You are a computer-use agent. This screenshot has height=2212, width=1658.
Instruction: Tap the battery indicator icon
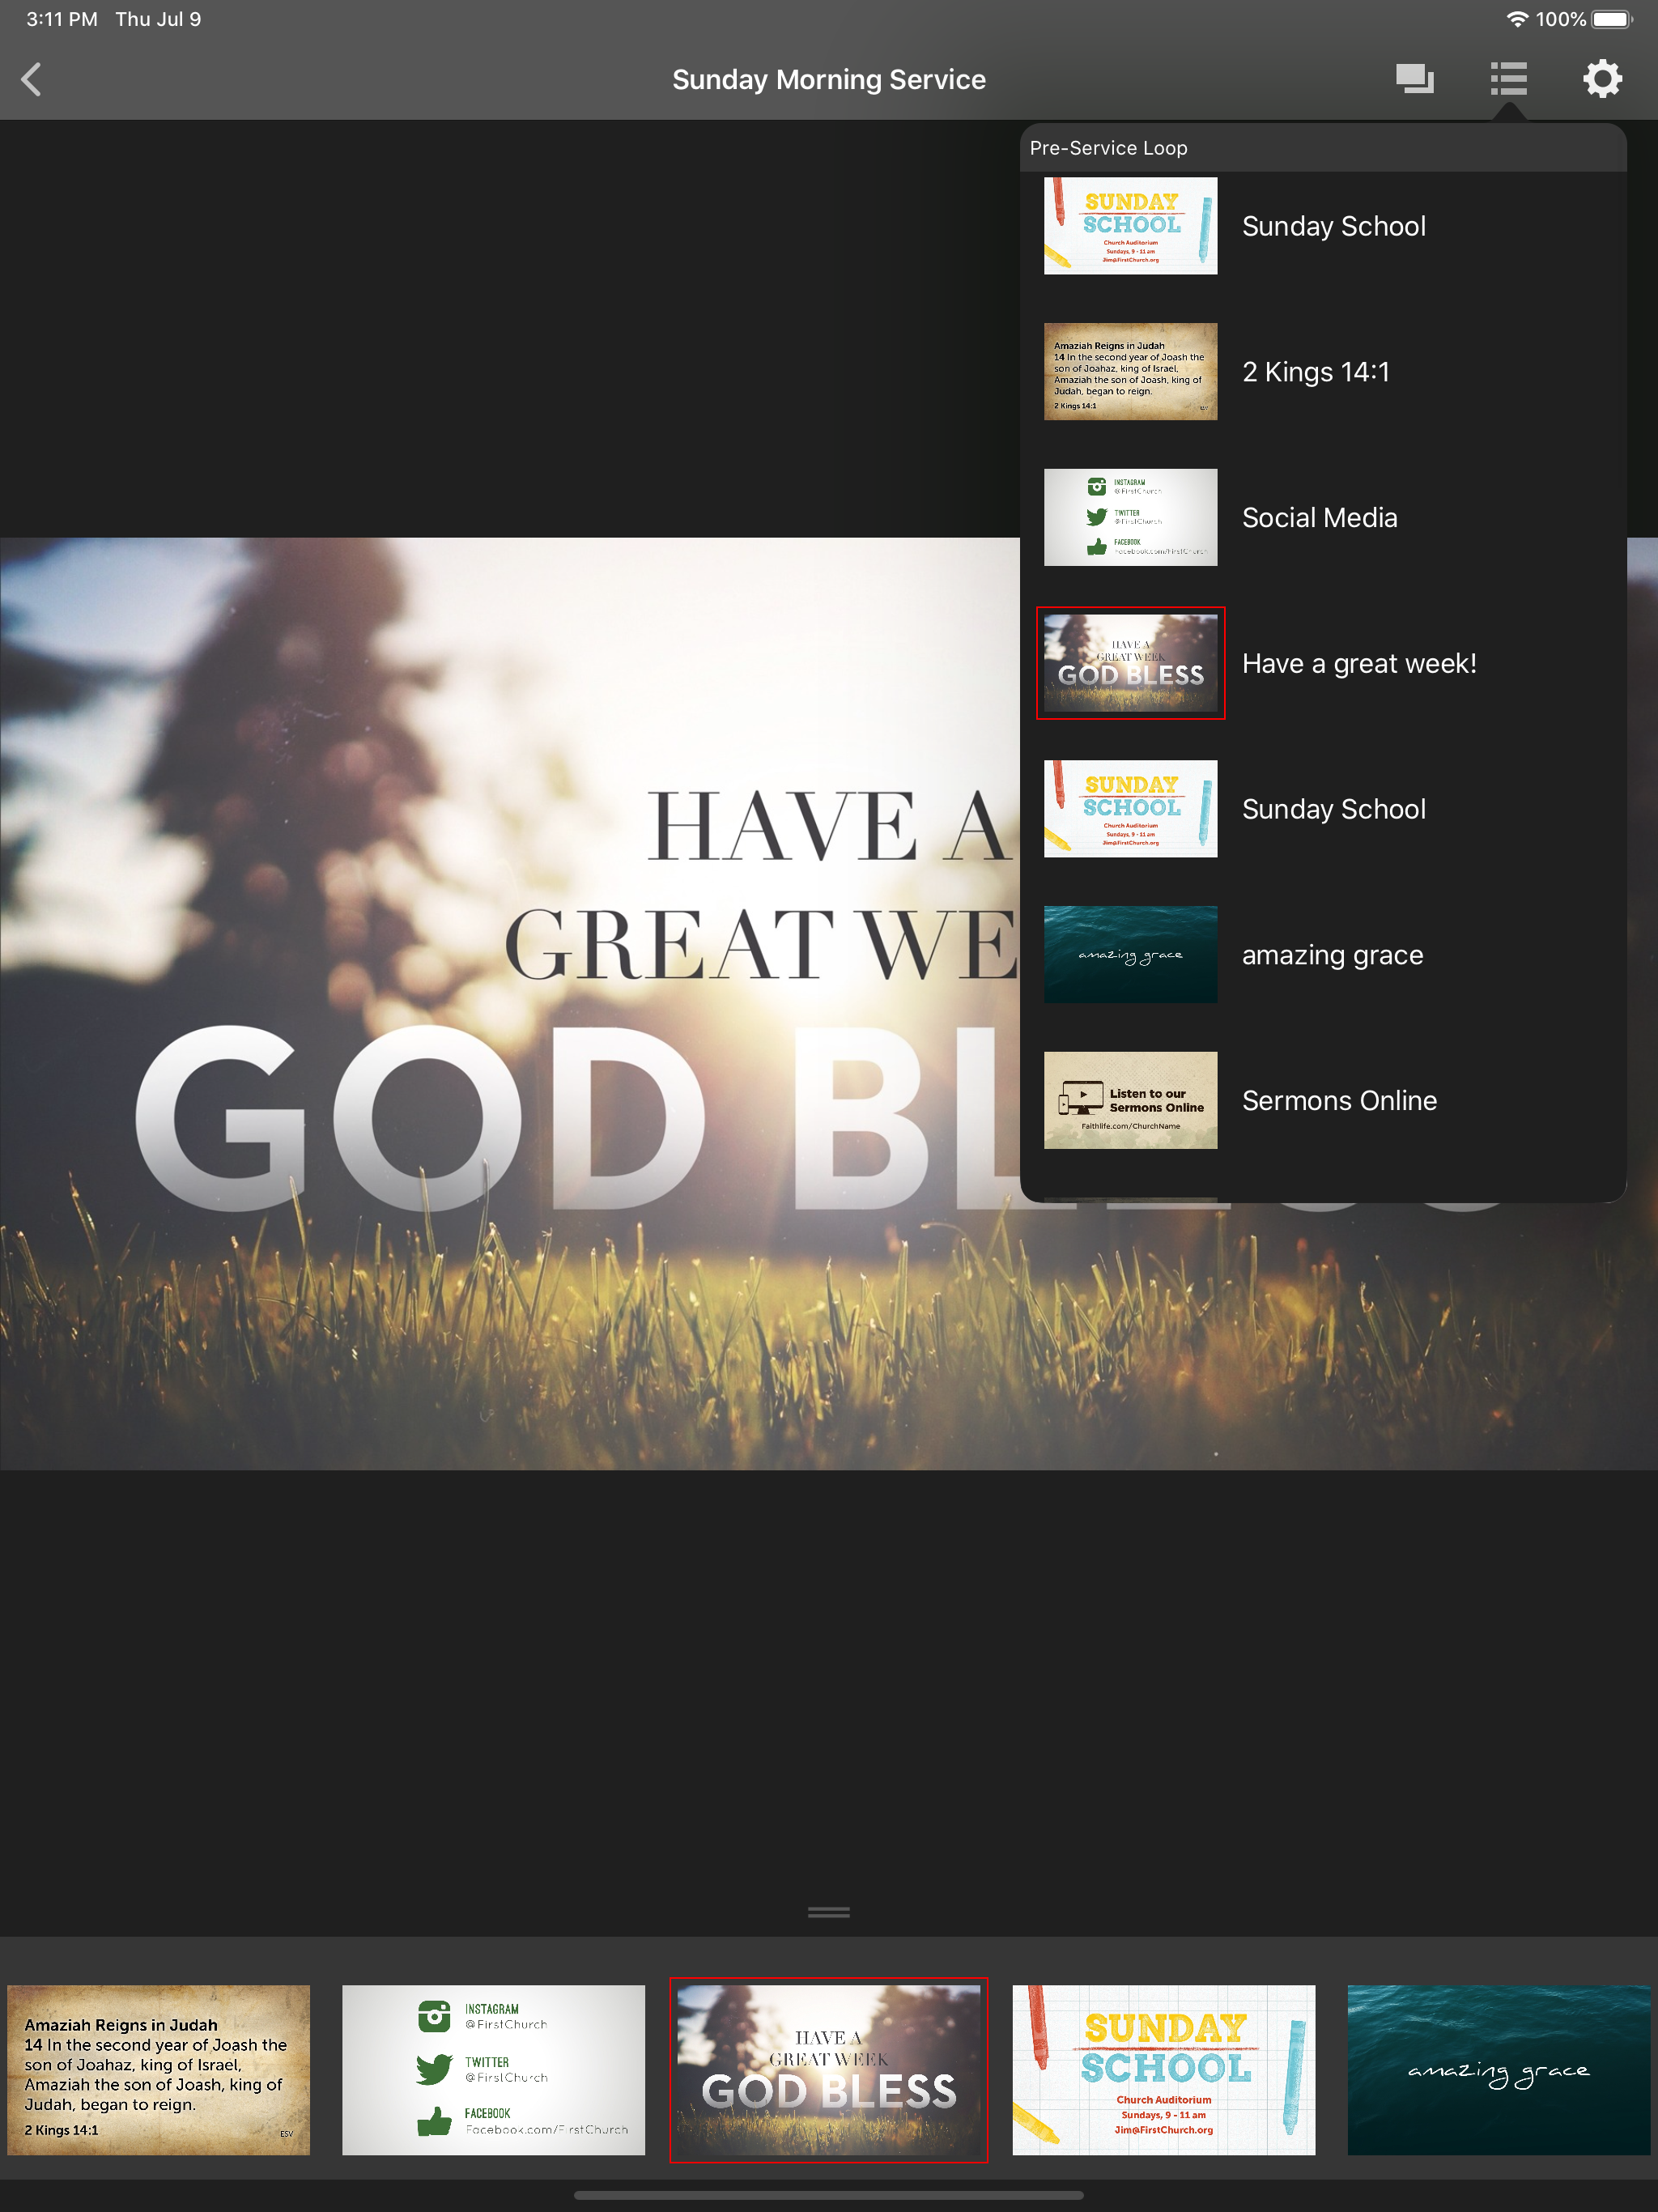pyautogui.click(x=1611, y=19)
